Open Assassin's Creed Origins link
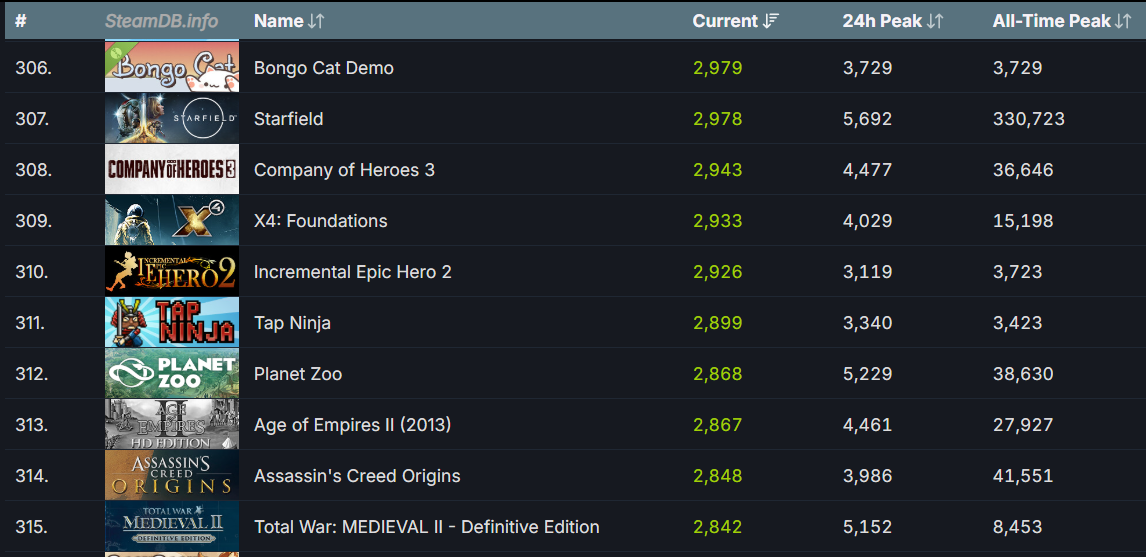 tap(357, 476)
